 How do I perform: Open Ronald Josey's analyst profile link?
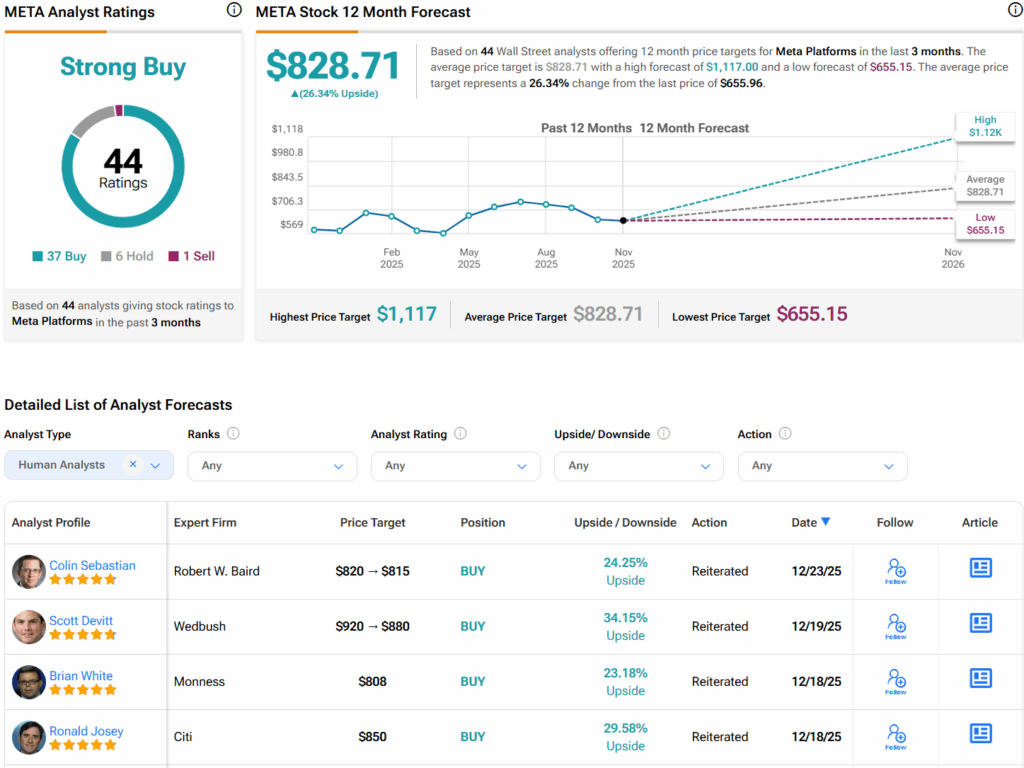(x=86, y=731)
